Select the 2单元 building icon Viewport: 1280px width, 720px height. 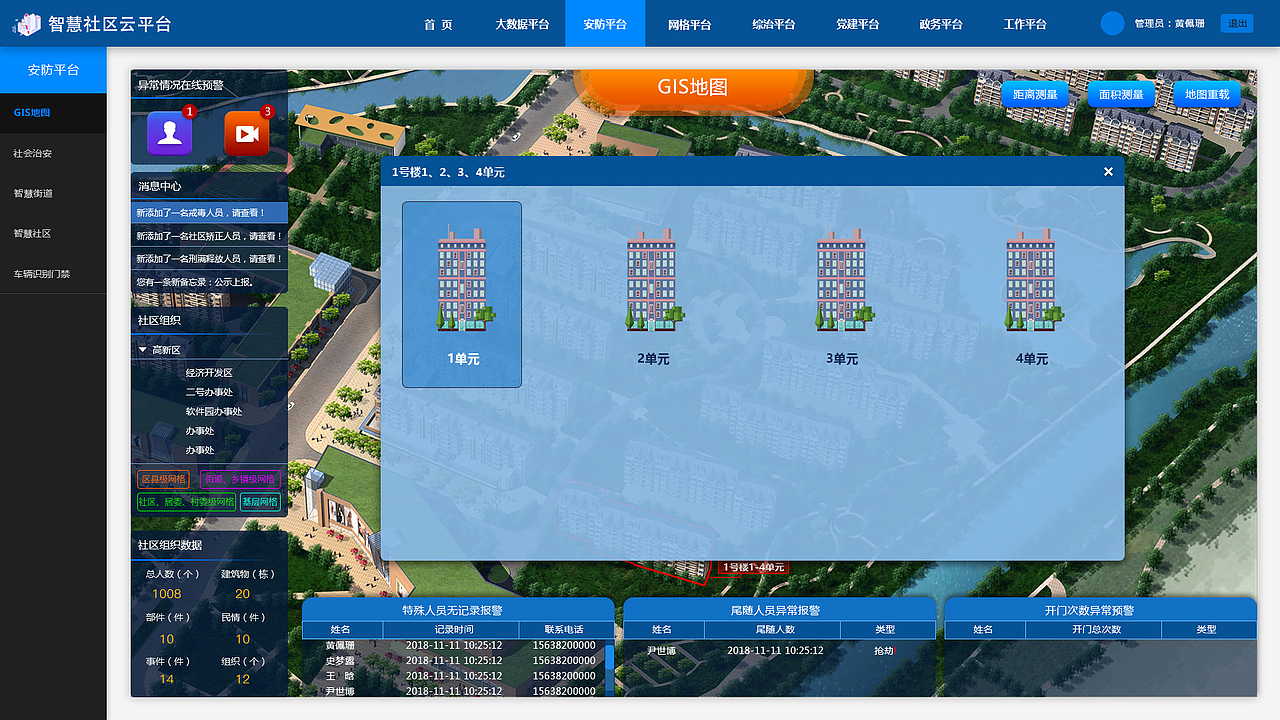tap(653, 280)
